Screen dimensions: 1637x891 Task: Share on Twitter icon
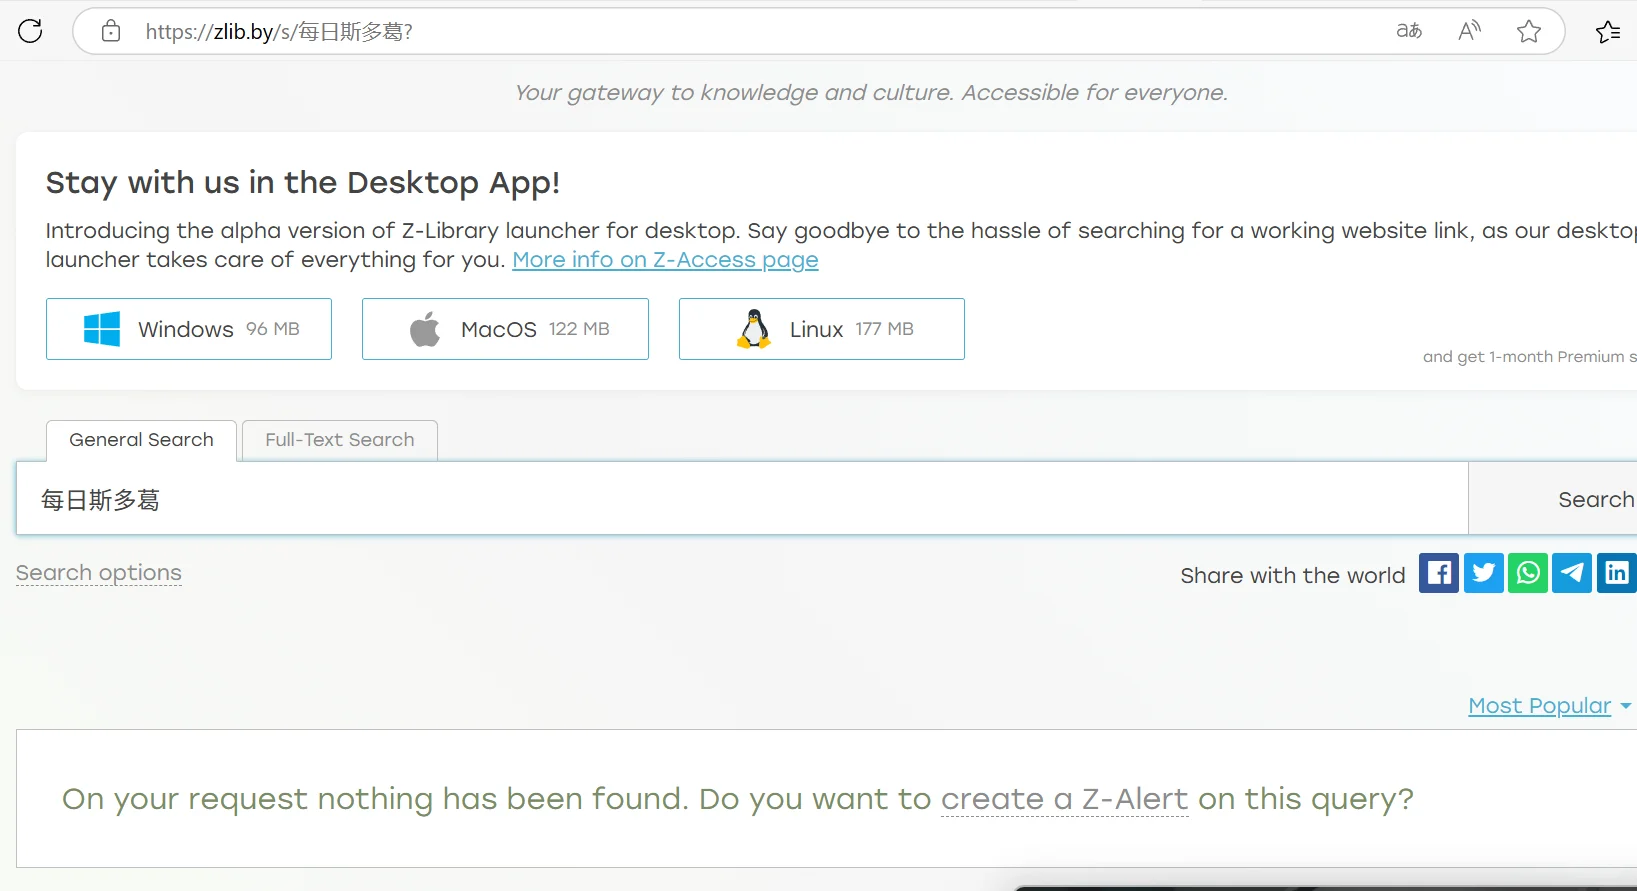coord(1484,573)
